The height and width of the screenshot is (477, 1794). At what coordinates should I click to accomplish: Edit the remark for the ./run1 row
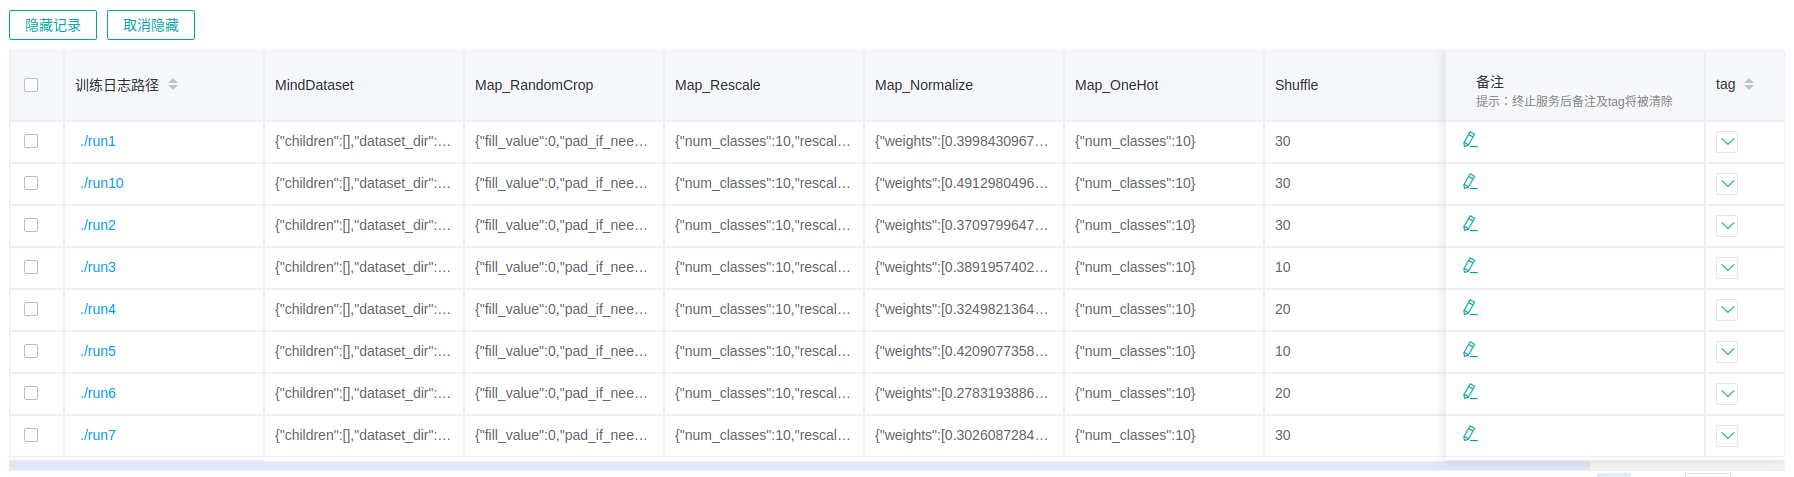pos(1470,140)
